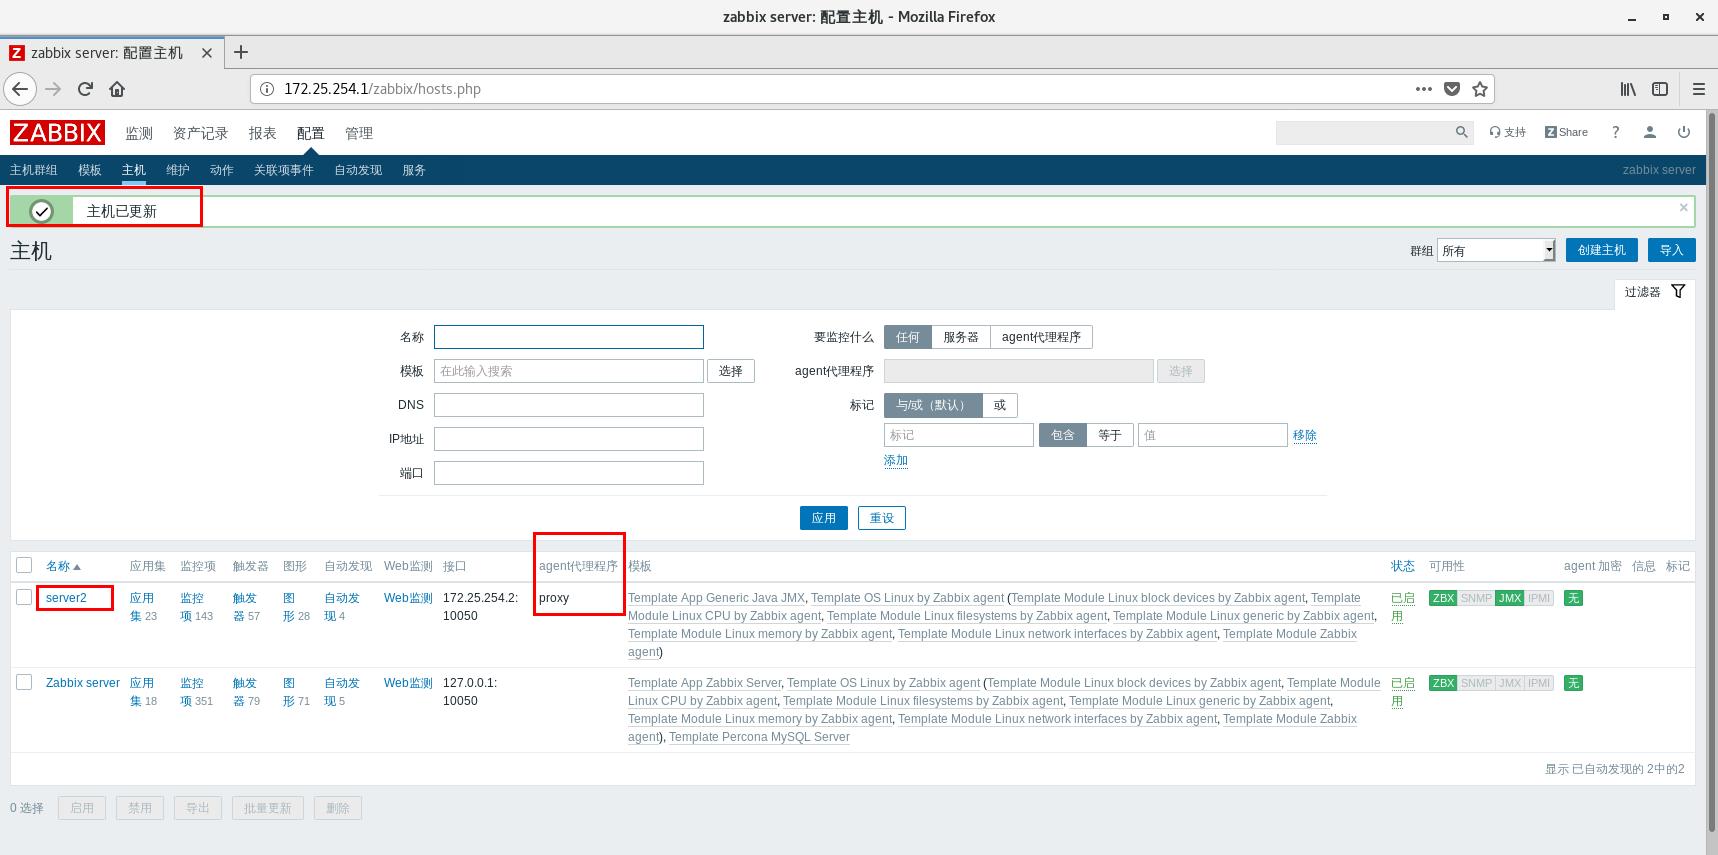
Task: Open the Zabbix server host link
Action: click(83, 683)
